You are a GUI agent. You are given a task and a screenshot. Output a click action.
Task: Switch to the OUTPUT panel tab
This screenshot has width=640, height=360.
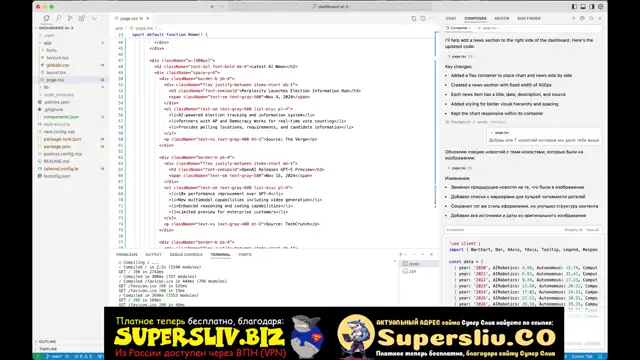pos(153,255)
